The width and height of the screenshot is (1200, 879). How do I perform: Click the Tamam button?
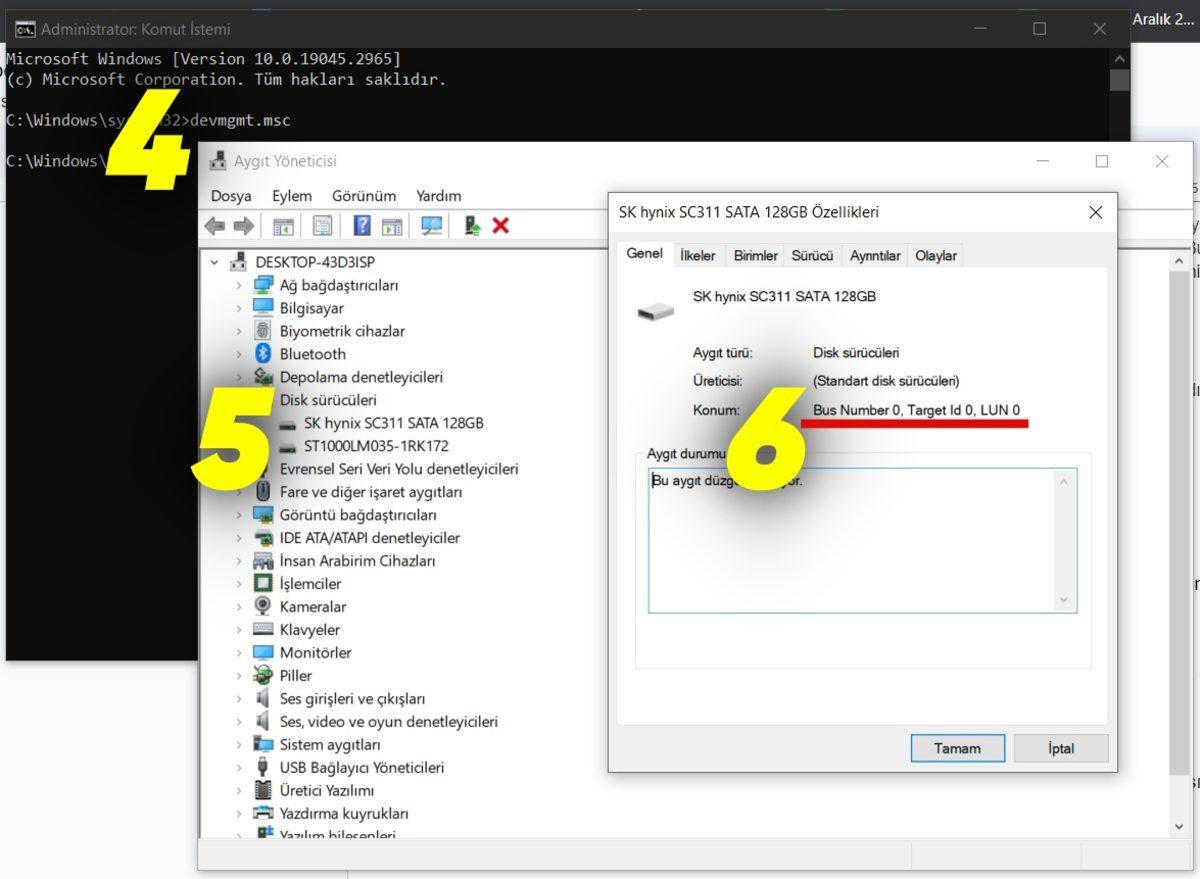[x=956, y=748]
